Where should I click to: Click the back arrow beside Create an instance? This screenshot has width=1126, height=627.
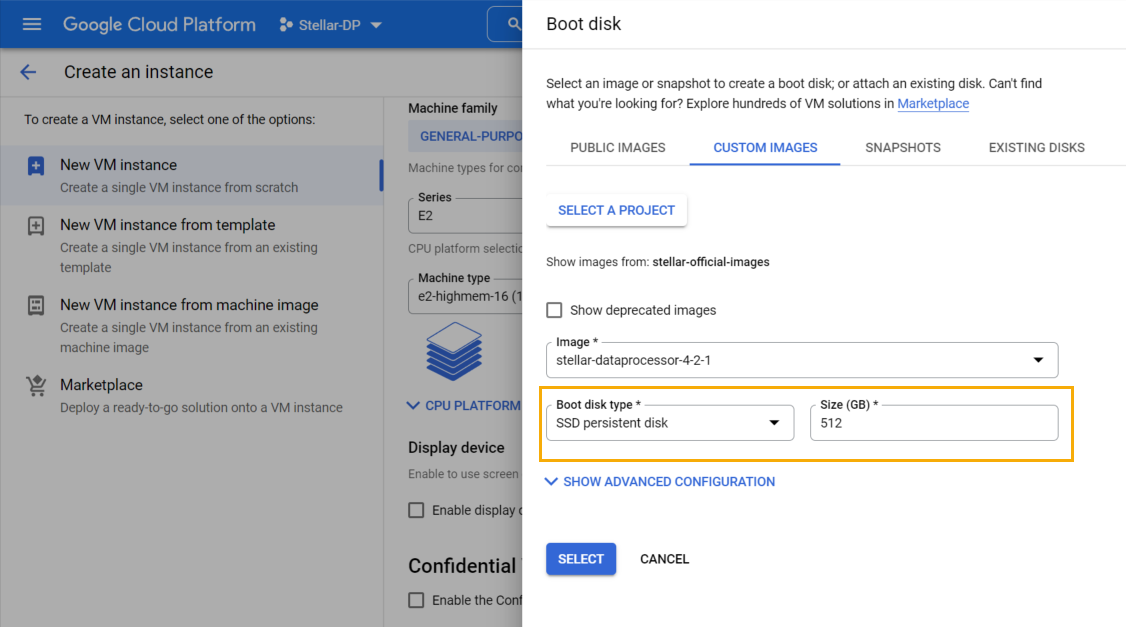[28, 72]
